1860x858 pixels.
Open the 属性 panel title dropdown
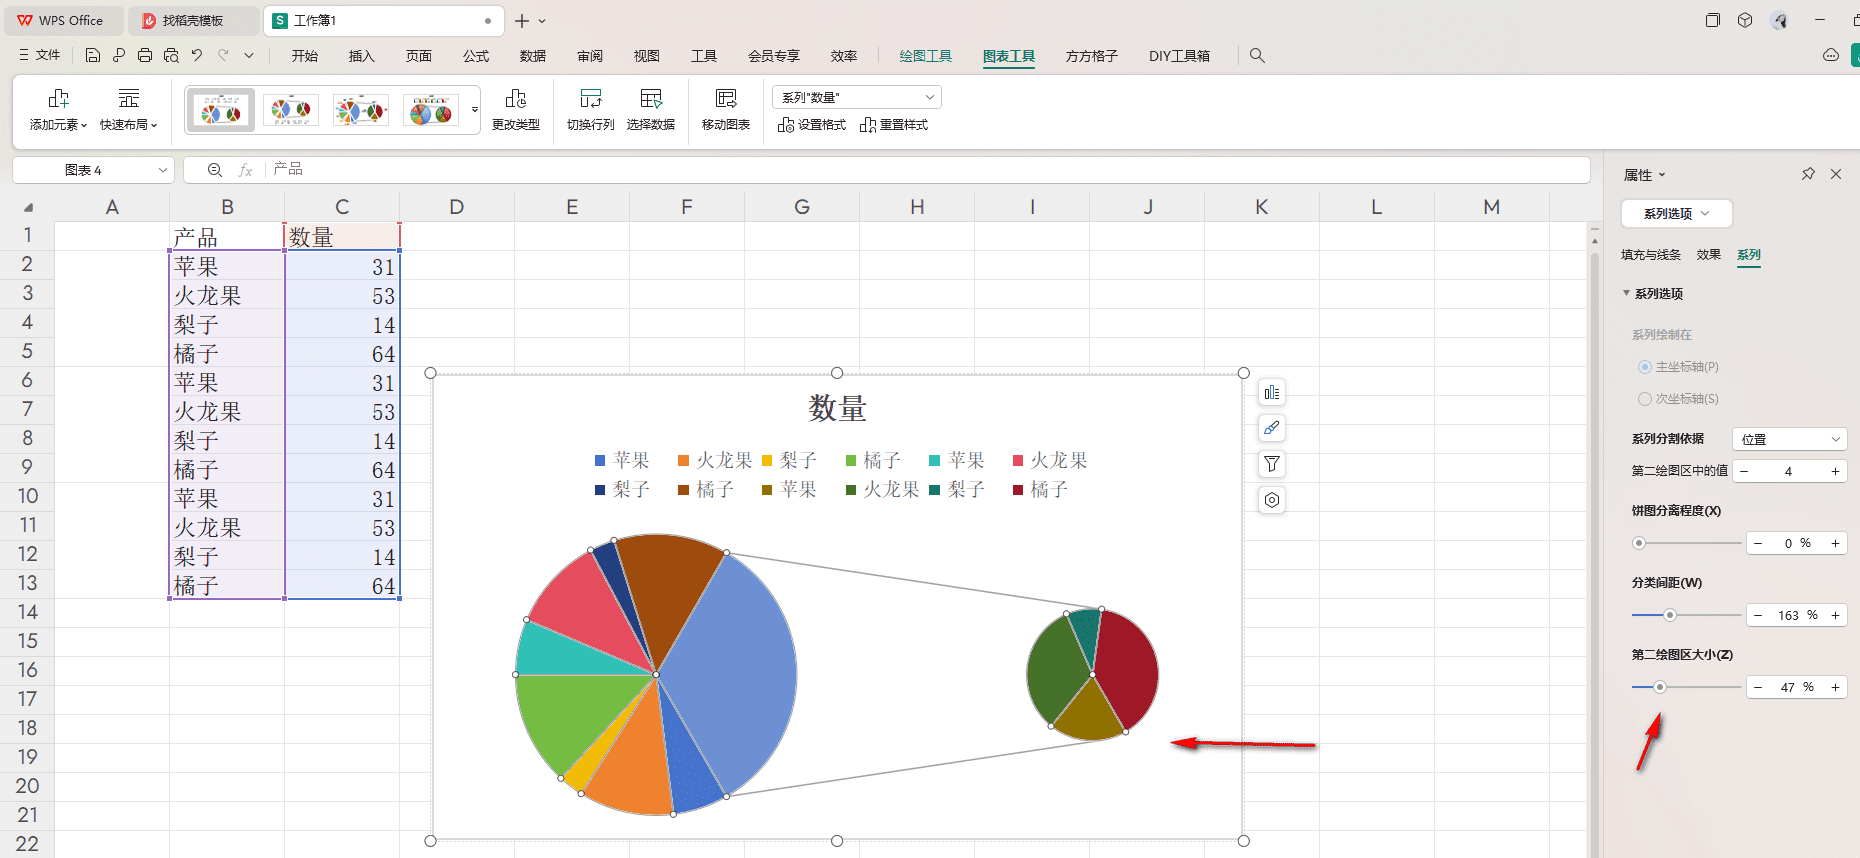[x=1662, y=175]
